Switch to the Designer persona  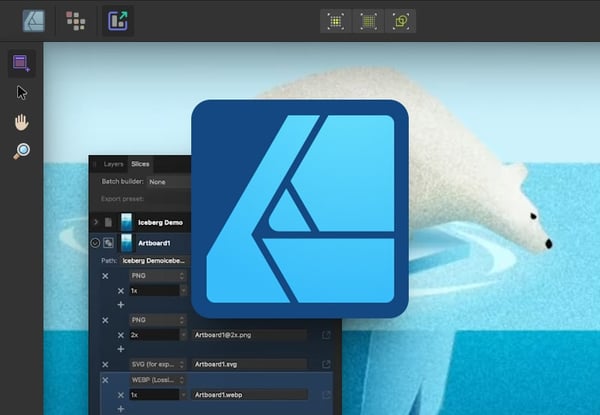pyautogui.click(x=34, y=21)
